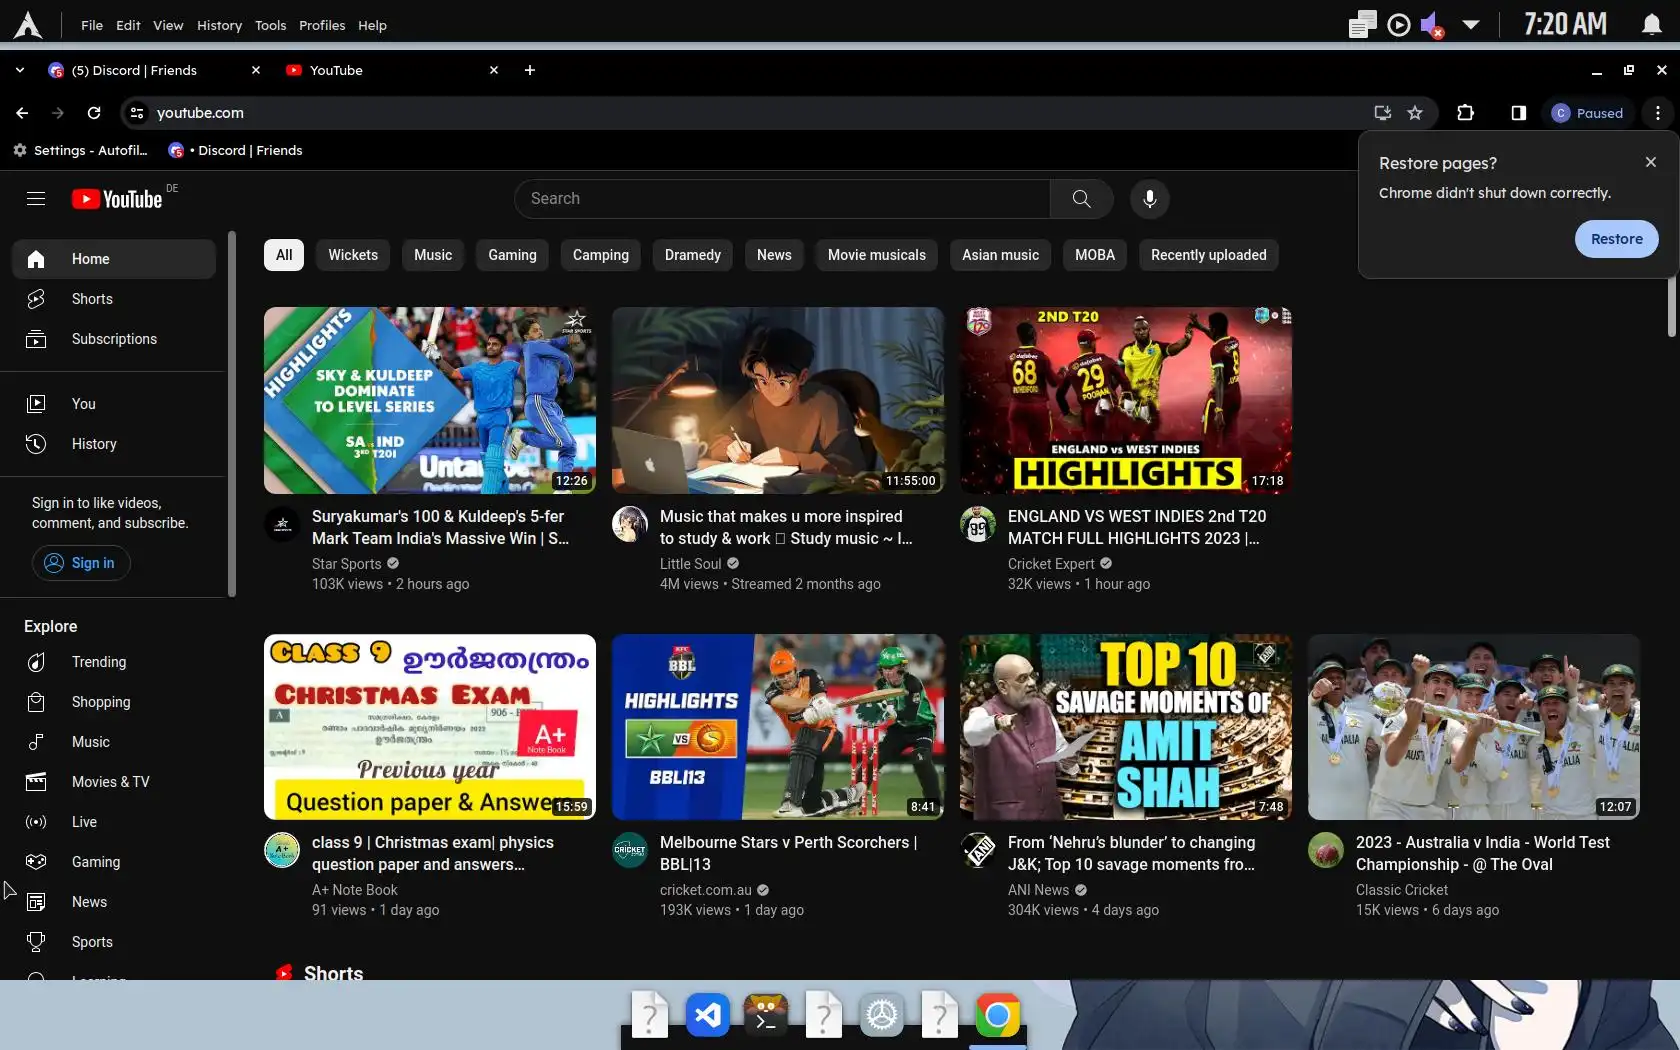Open the terminal app from the dock
Screen dimensions: 1680x1050
[765, 1016]
